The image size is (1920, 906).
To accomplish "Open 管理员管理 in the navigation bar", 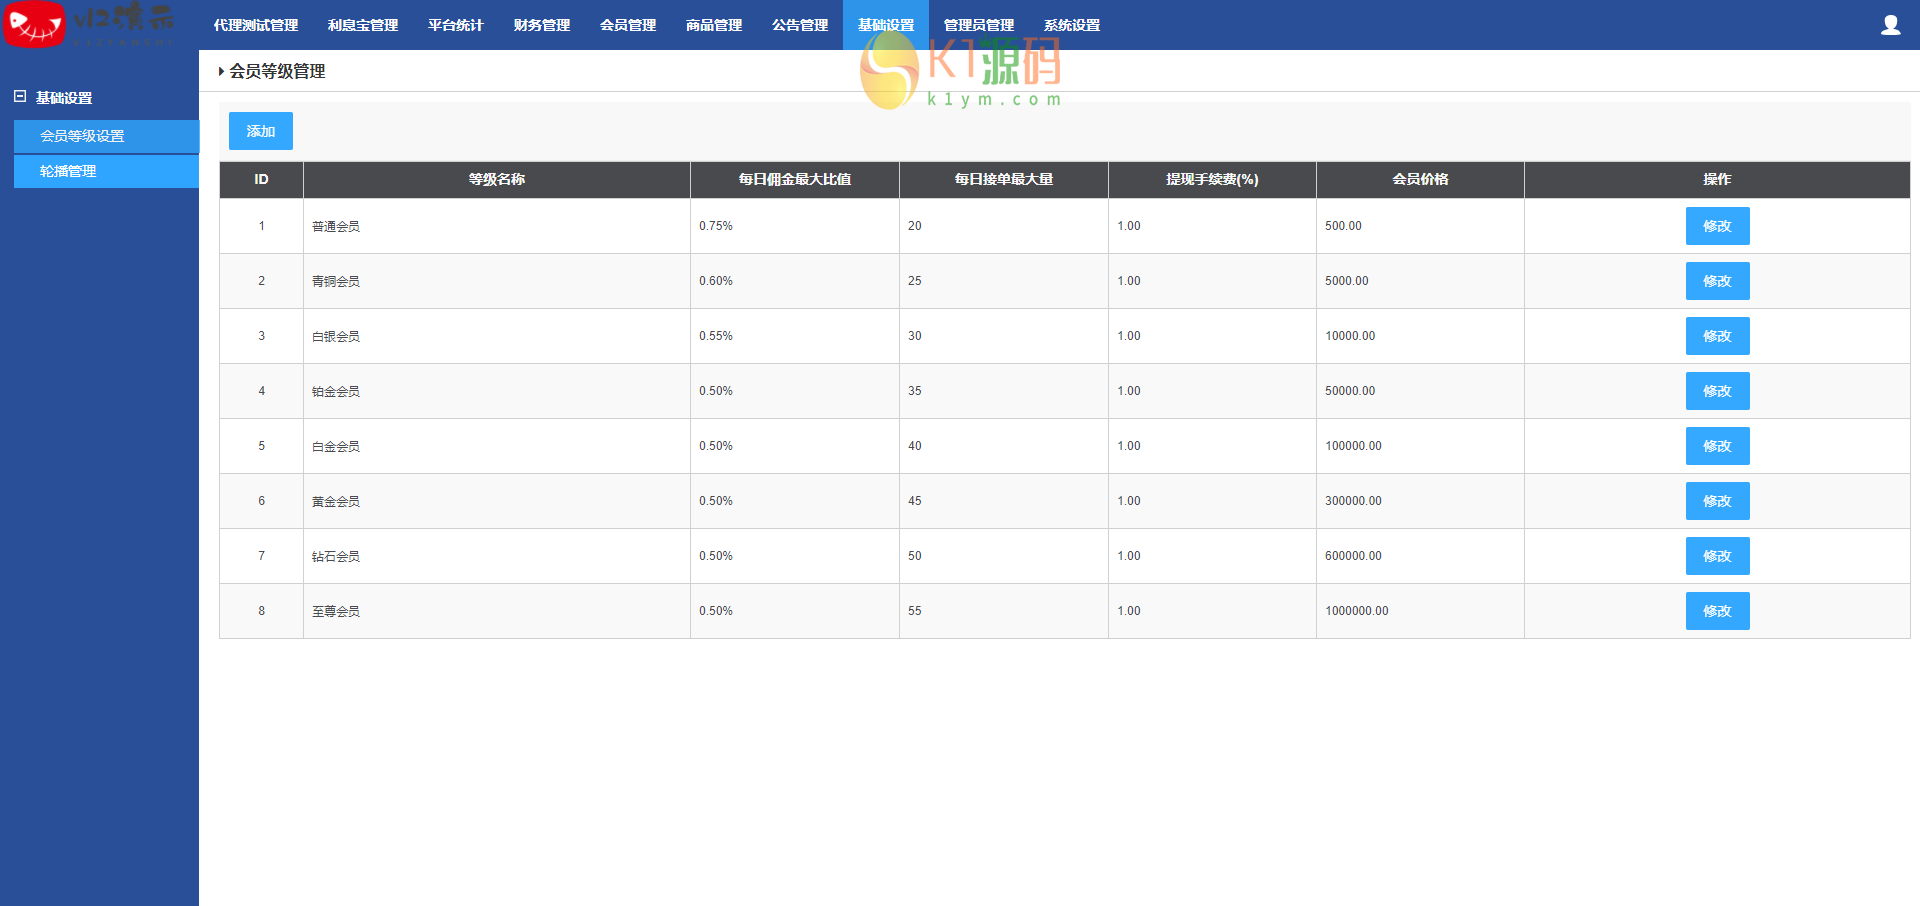I will coord(979,25).
